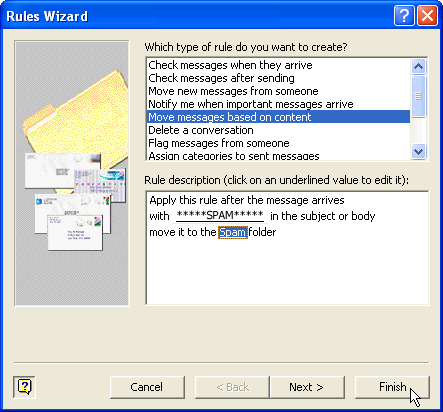443x412 pixels.
Task: Click the Finish button
Action: (x=392, y=387)
